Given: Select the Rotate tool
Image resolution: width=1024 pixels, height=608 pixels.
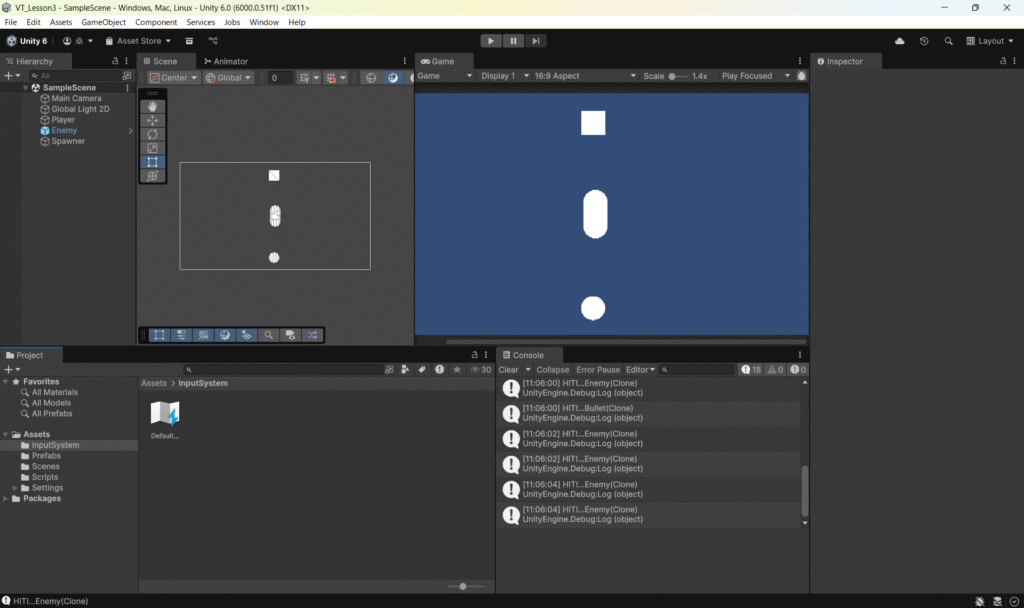Looking at the screenshot, I should 153,134.
